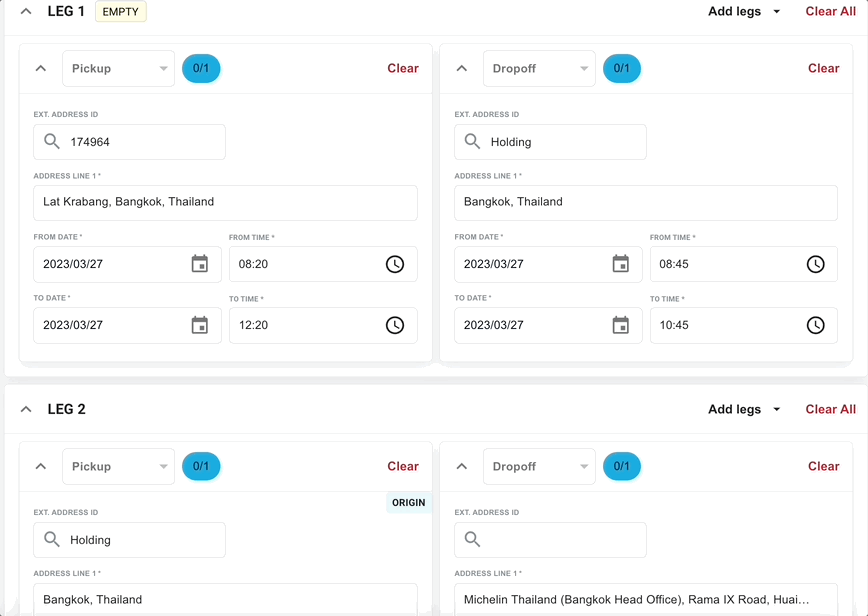Clear the Leg 1 Pickup stop
The height and width of the screenshot is (616, 868).
click(x=403, y=69)
